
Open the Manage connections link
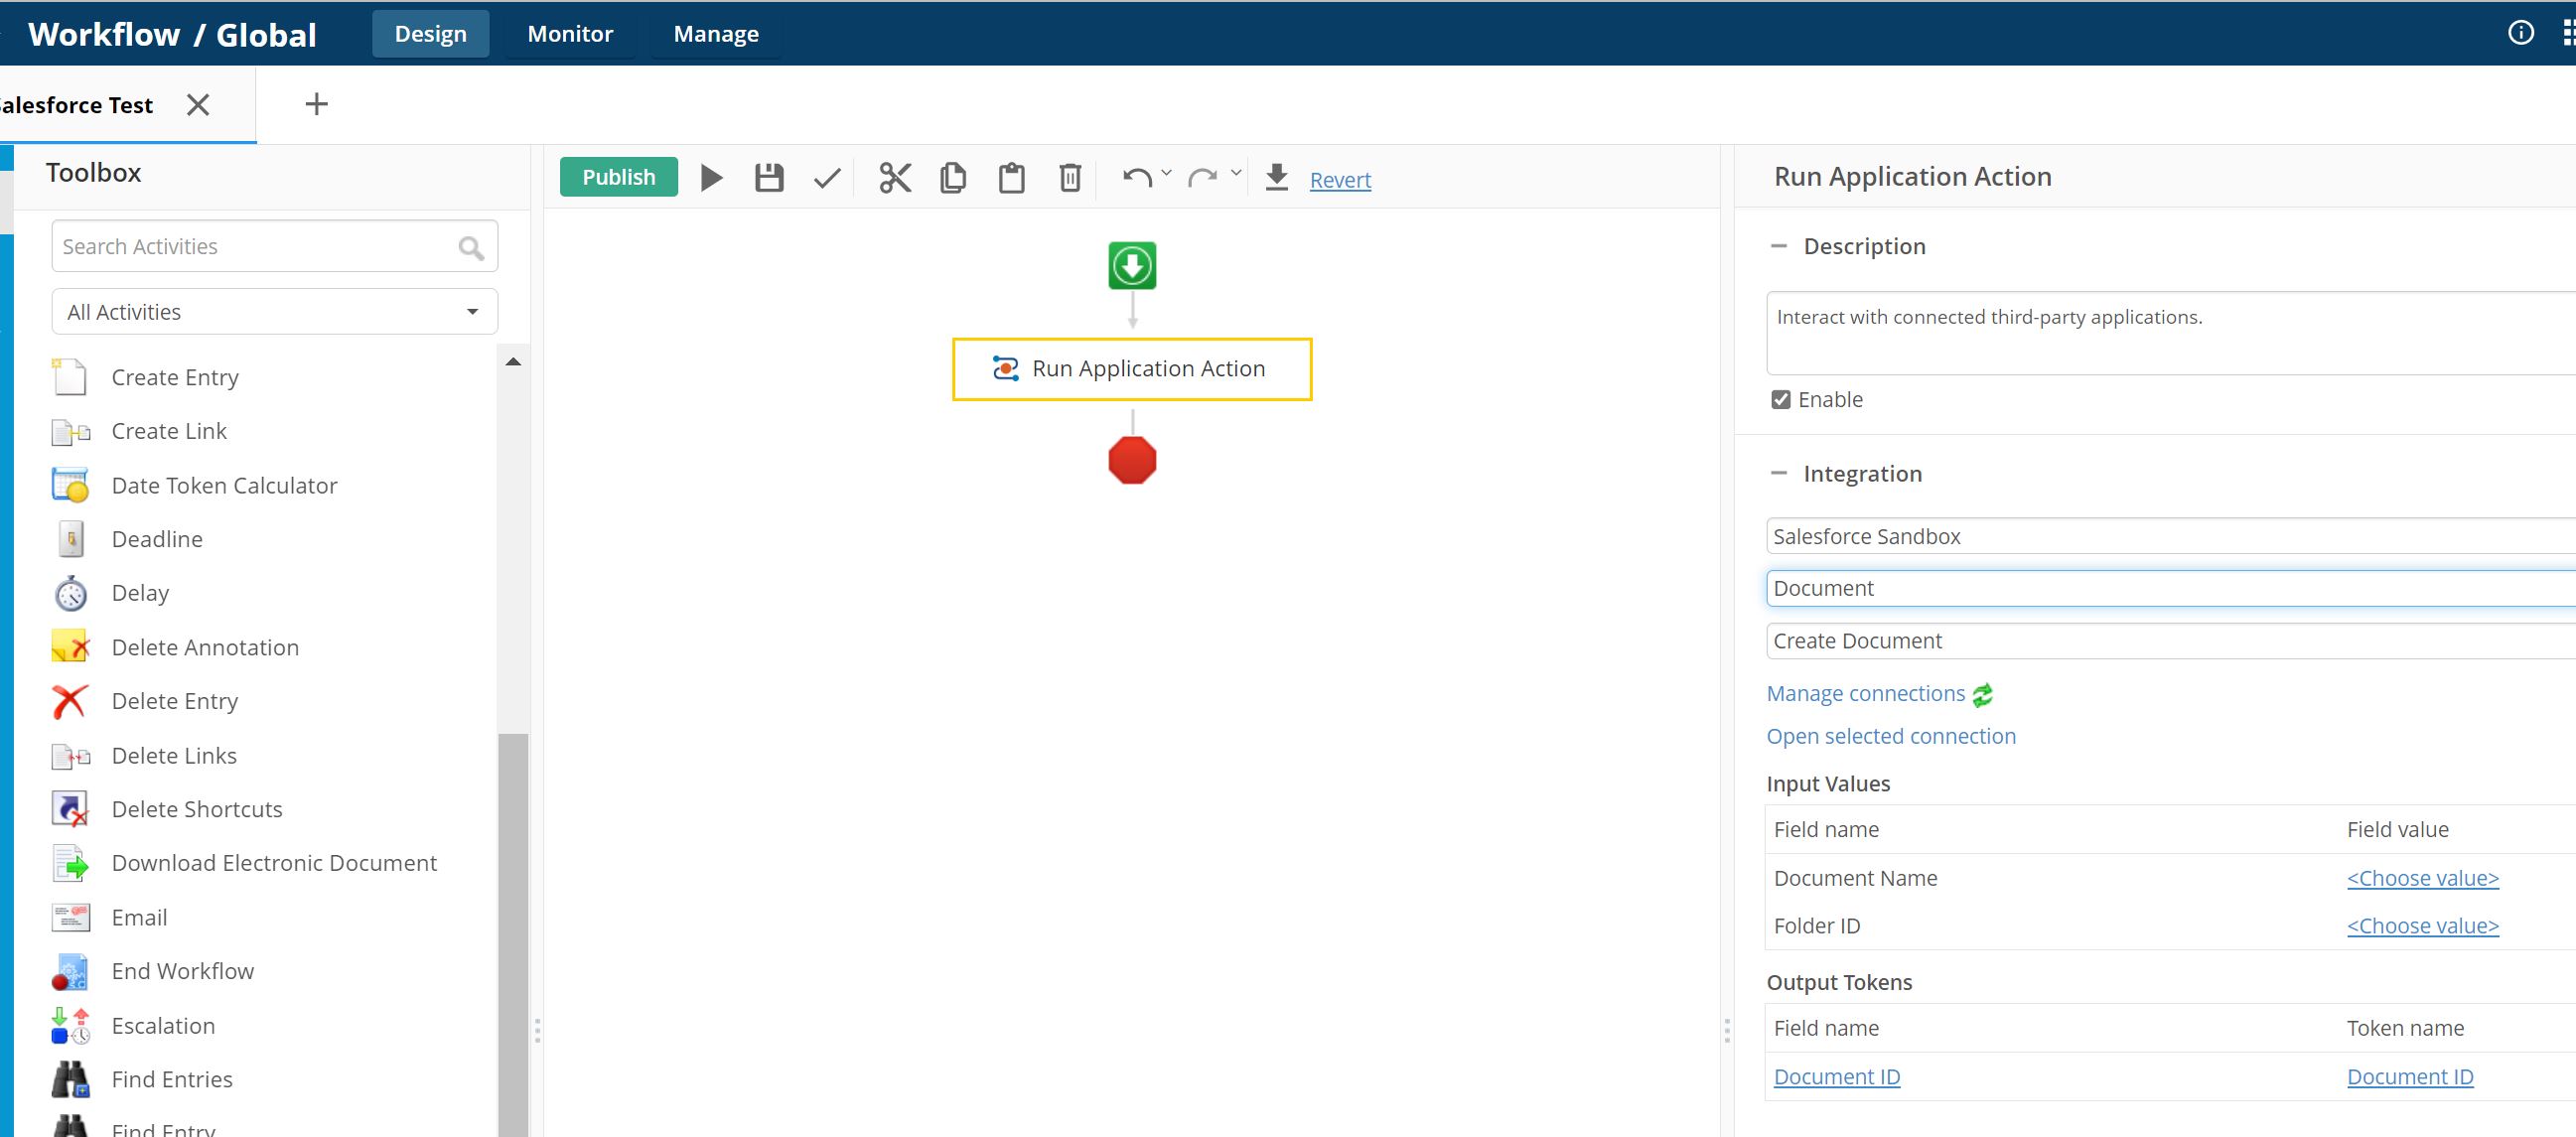point(1865,693)
